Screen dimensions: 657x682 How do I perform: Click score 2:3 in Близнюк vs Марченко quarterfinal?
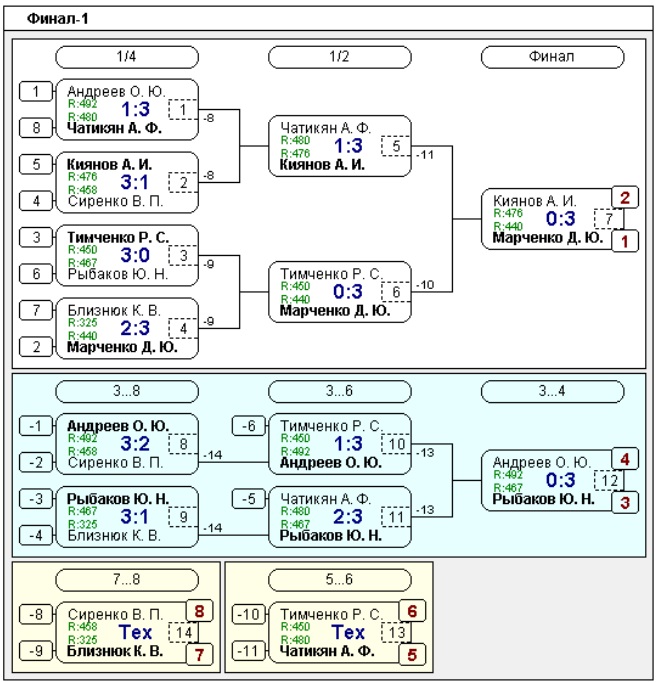tap(135, 328)
